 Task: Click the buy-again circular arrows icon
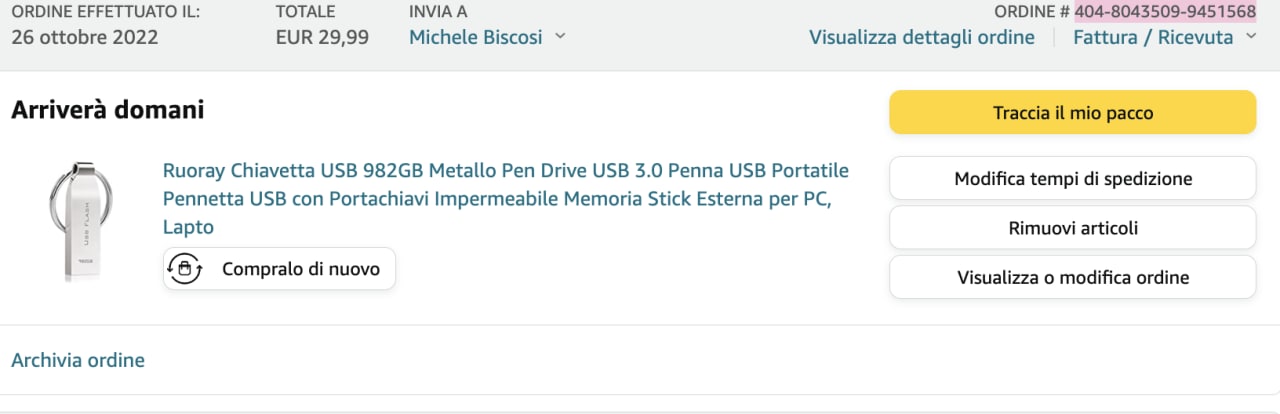coord(186,269)
